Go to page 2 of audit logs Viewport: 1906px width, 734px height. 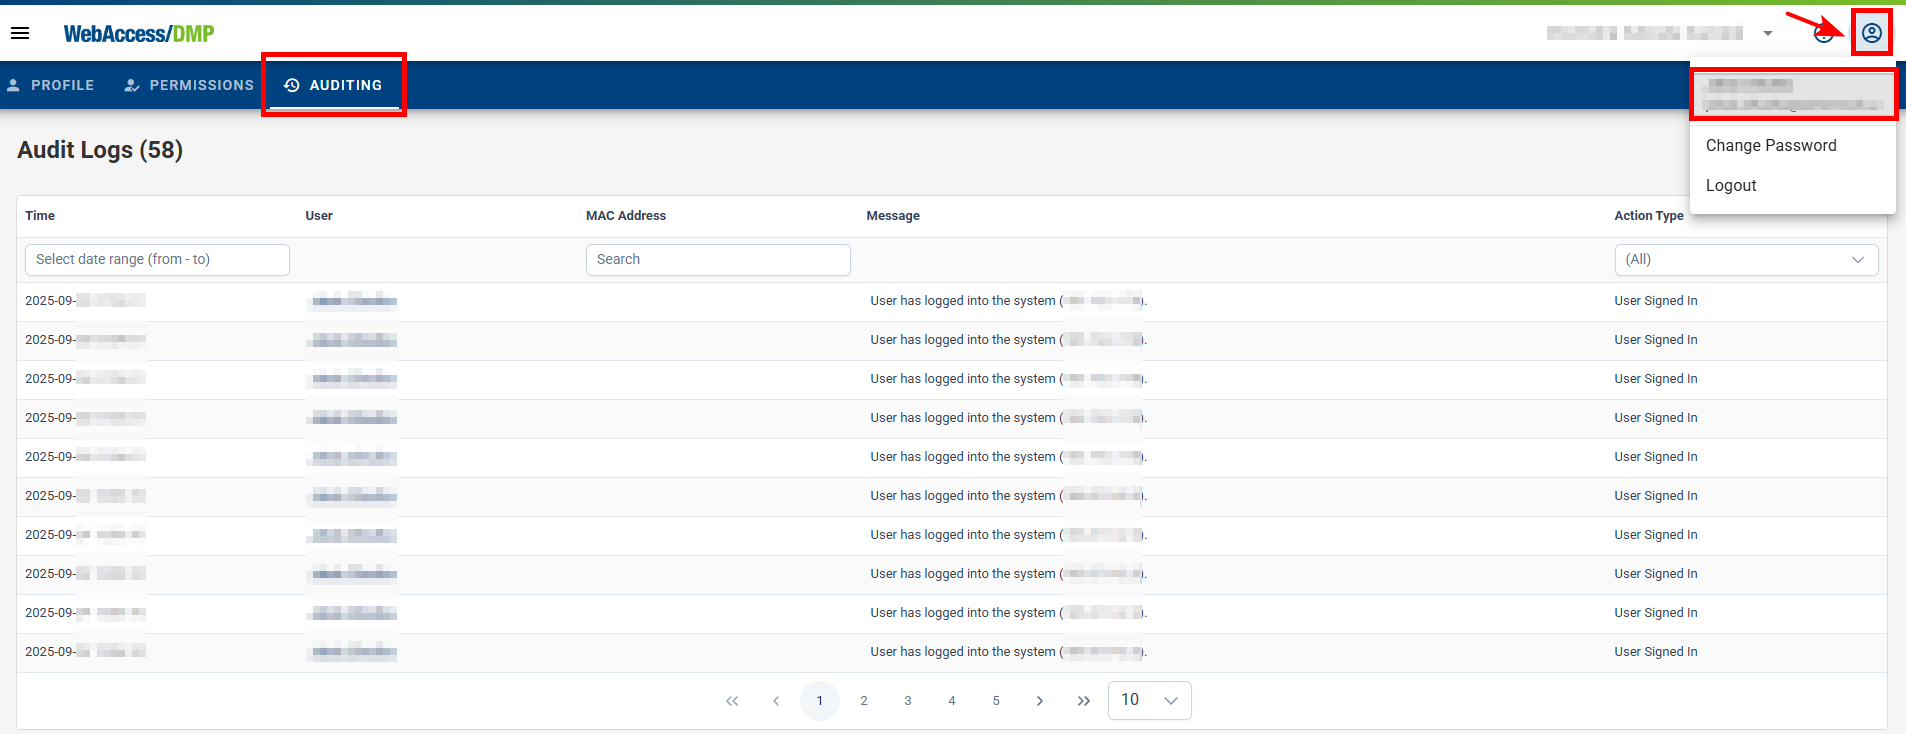(x=864, y=701)
